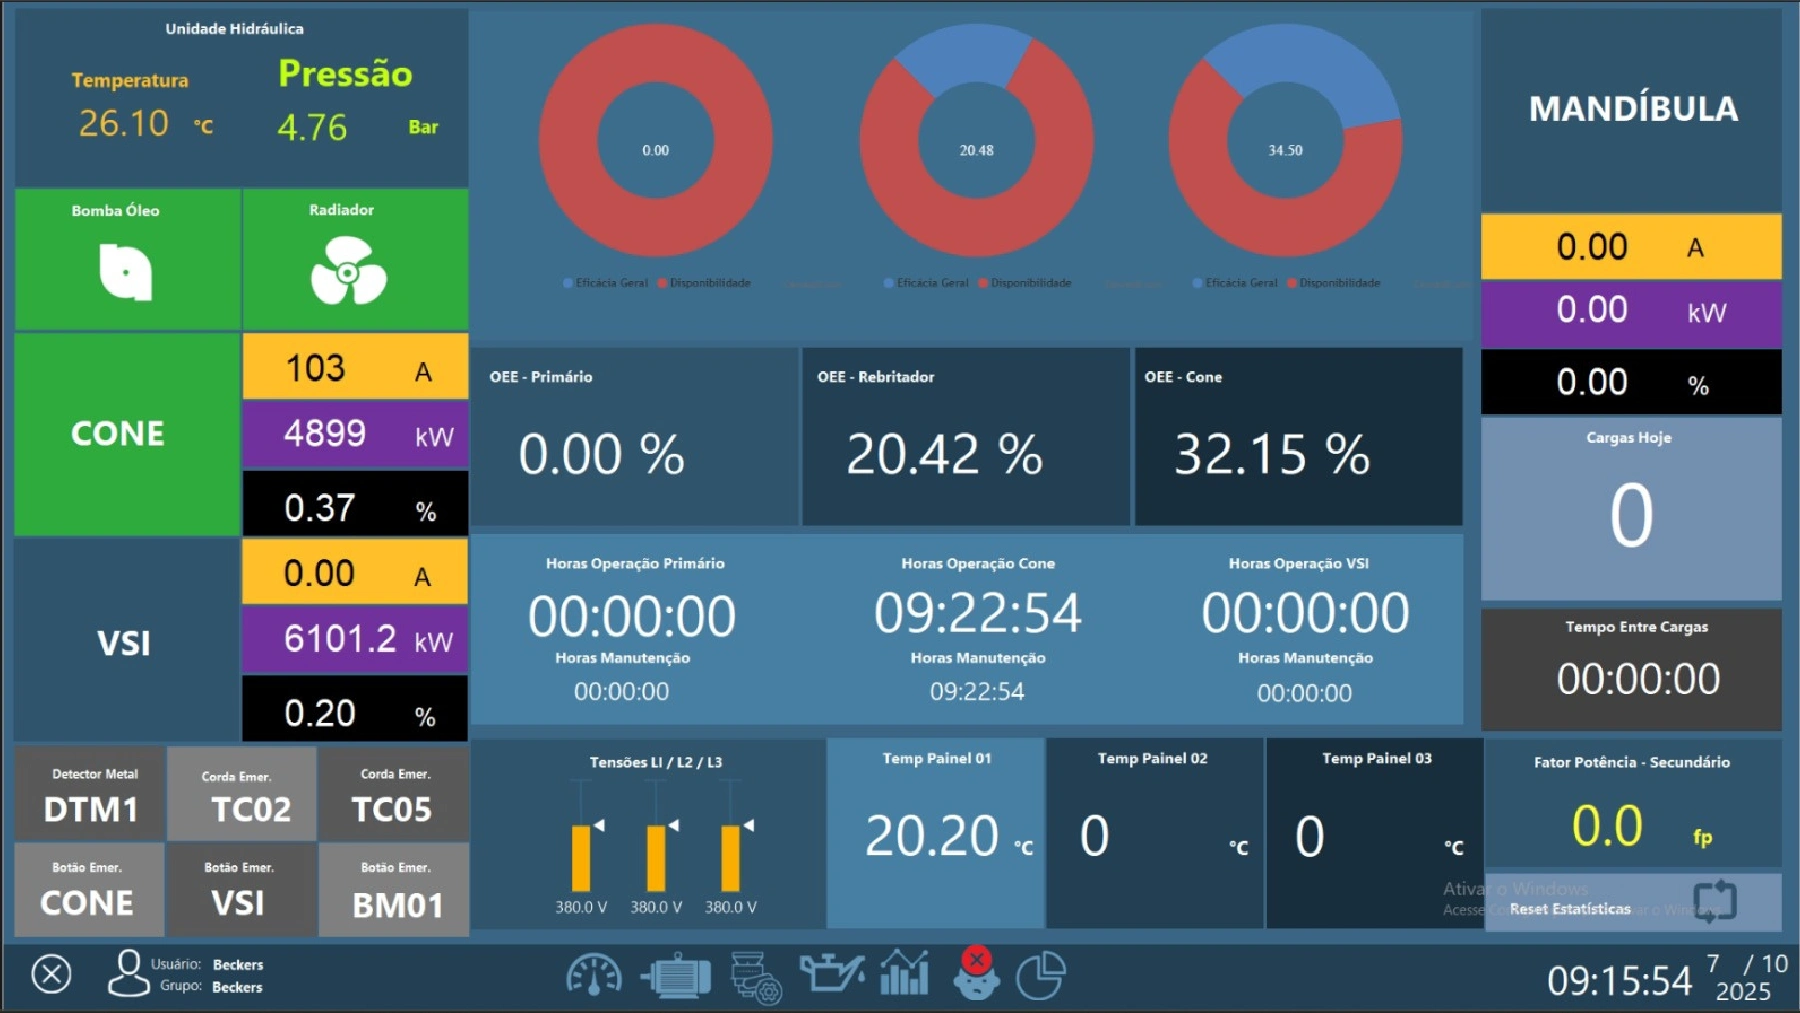Screen dimensions: 1800x1013
Task: Click the Corda Emer. TC05 tile
Action: pos(394,794)
